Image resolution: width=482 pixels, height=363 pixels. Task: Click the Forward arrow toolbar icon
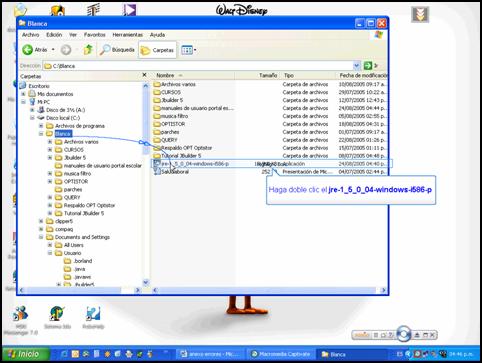tap(66, 50)
